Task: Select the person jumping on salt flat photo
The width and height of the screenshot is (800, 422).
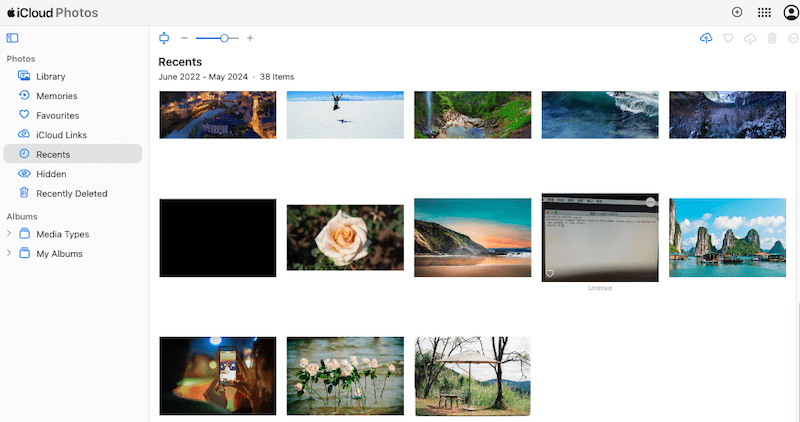Action: point(345,115)
